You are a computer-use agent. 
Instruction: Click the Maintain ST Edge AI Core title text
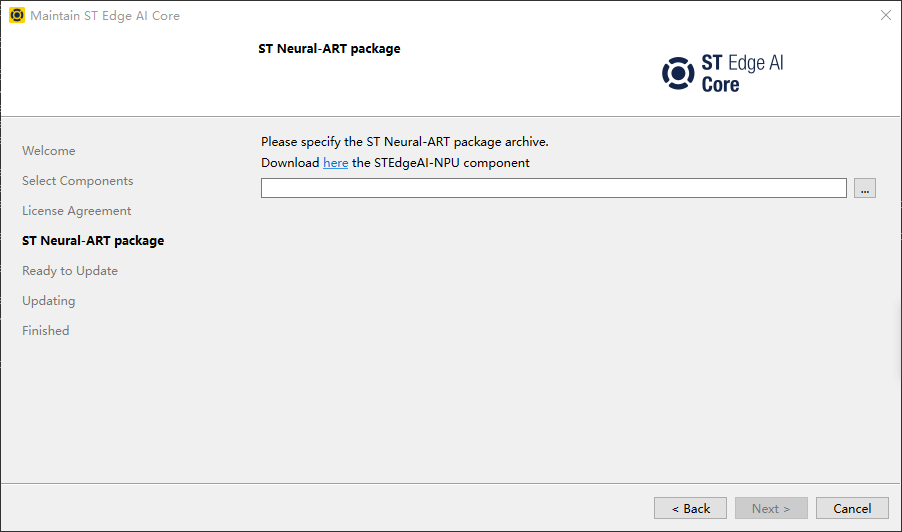click(105, 16)
